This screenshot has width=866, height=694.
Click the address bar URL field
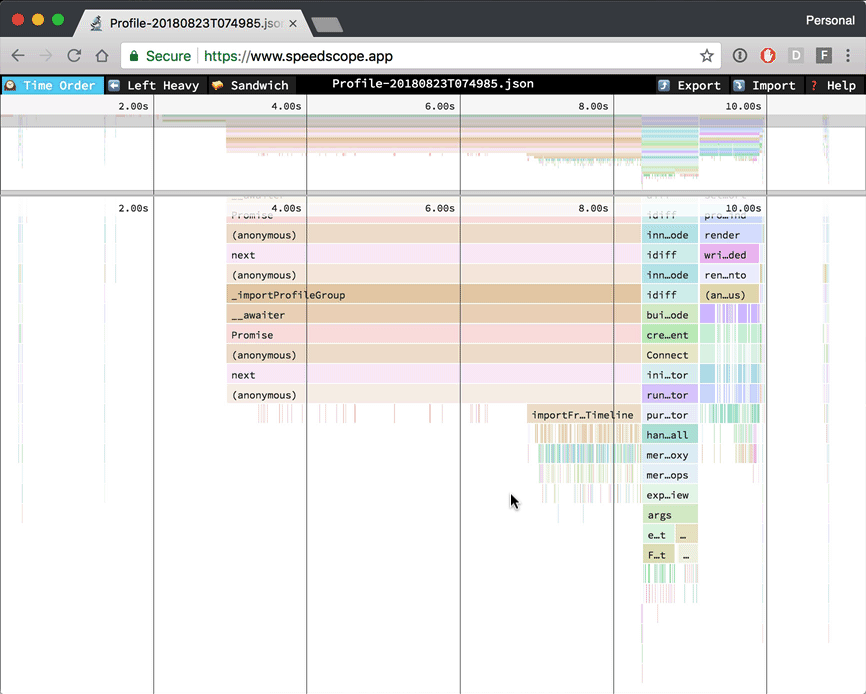(x=420, y=56)
